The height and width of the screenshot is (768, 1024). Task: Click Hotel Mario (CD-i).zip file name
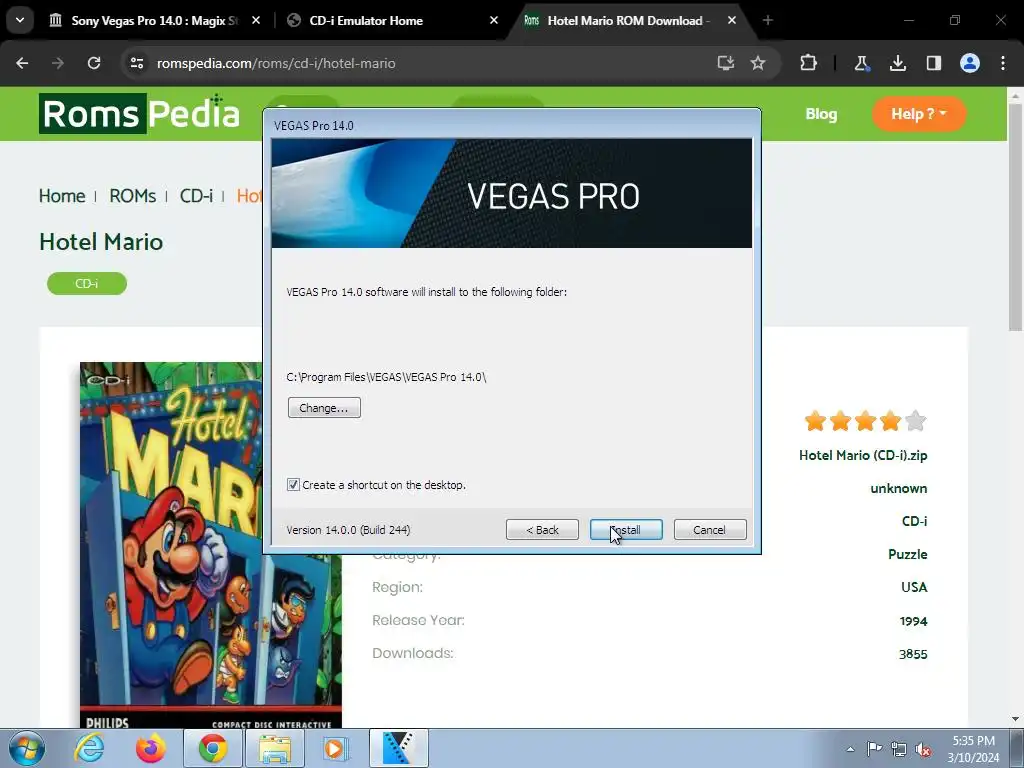863,455
